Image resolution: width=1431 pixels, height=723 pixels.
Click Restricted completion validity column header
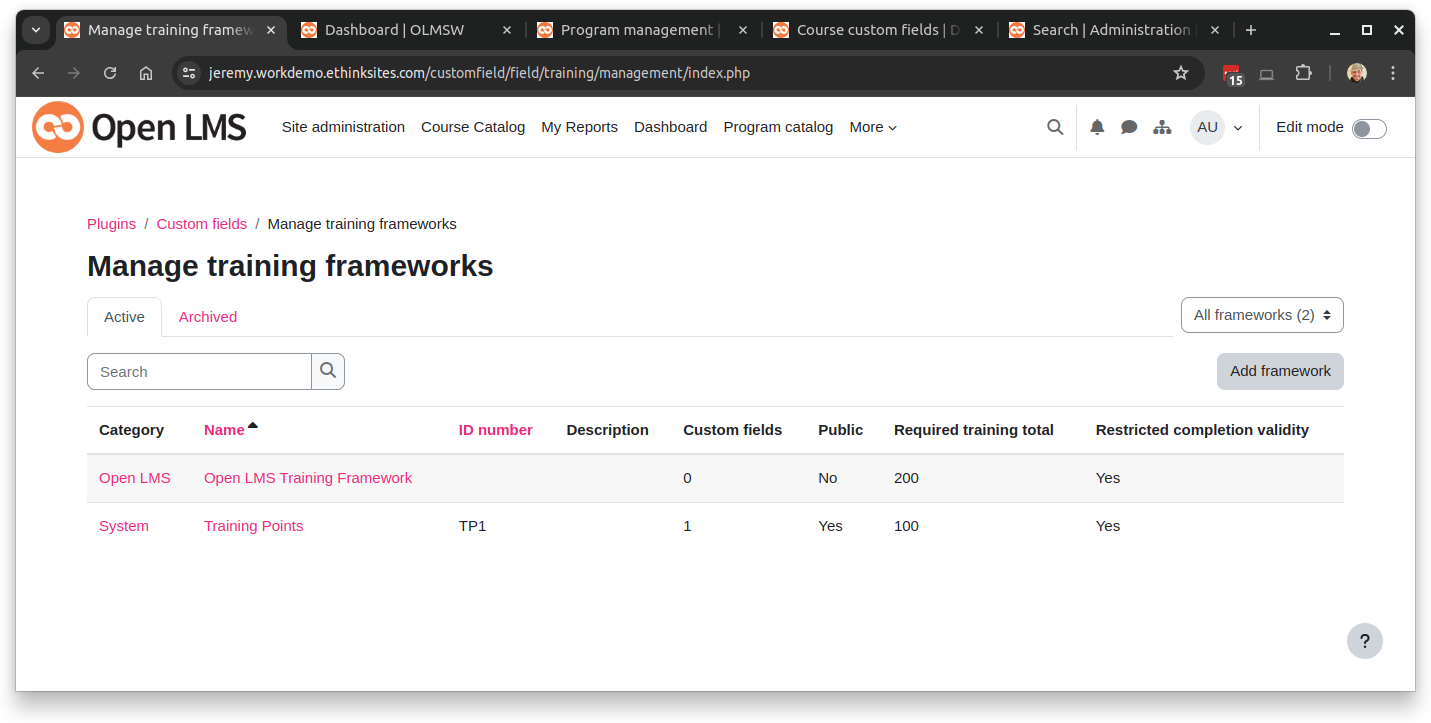coord(1202,430)
